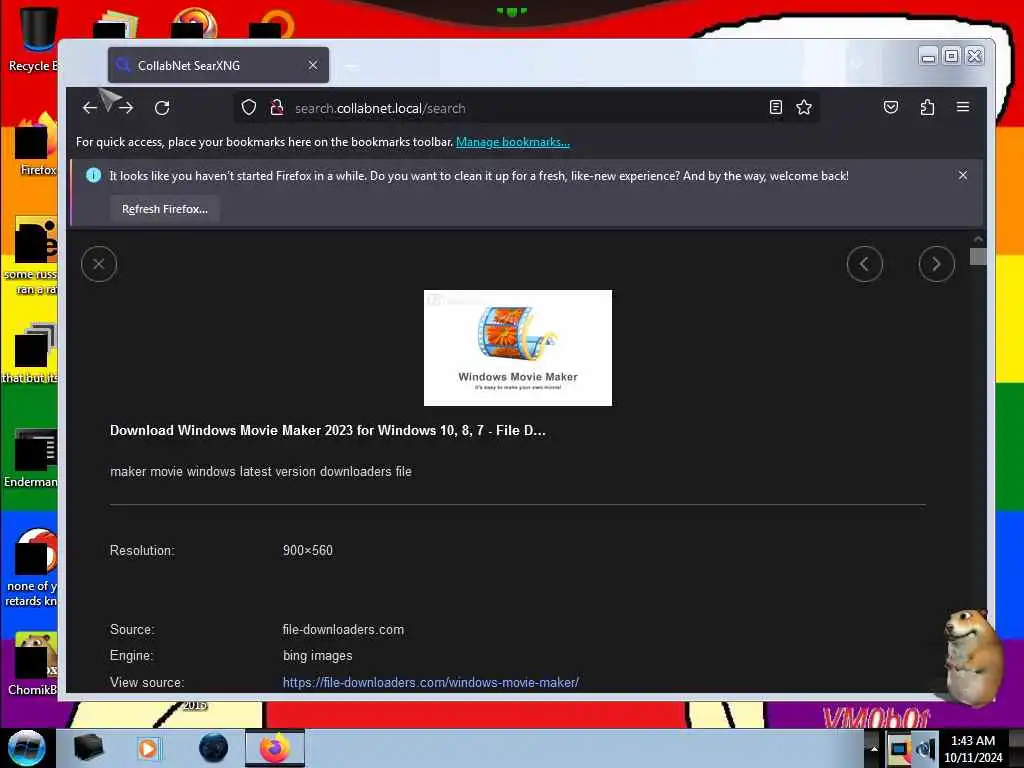Viewport: 1024px width, 768px height.
Task: Open the tracking protection shield
Action: 249,108
